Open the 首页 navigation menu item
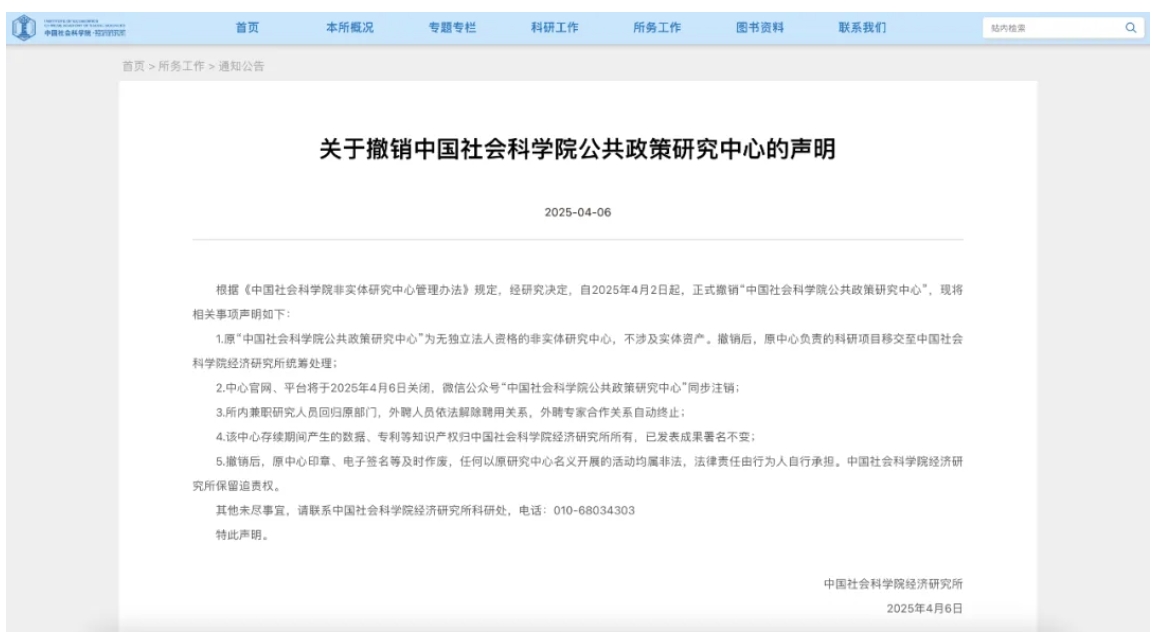 click(247, 28)
